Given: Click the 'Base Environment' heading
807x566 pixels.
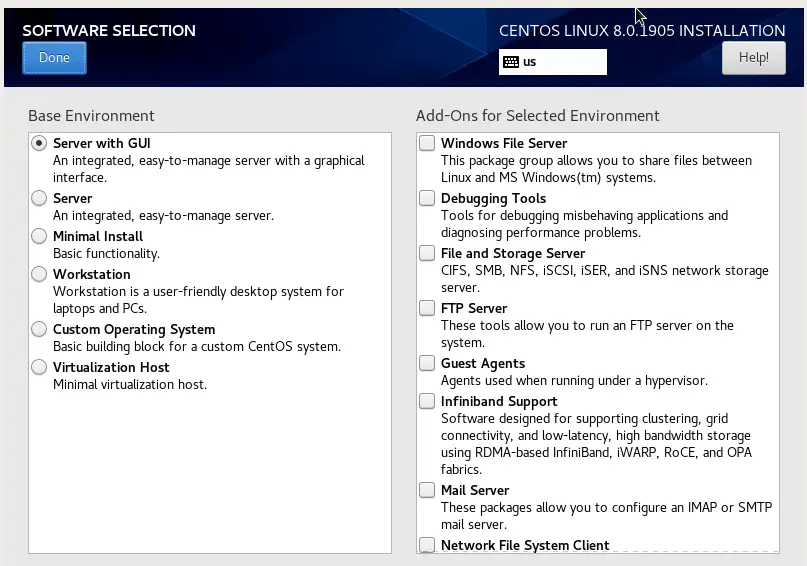Looking at the screenshot, I should [91, 116].
